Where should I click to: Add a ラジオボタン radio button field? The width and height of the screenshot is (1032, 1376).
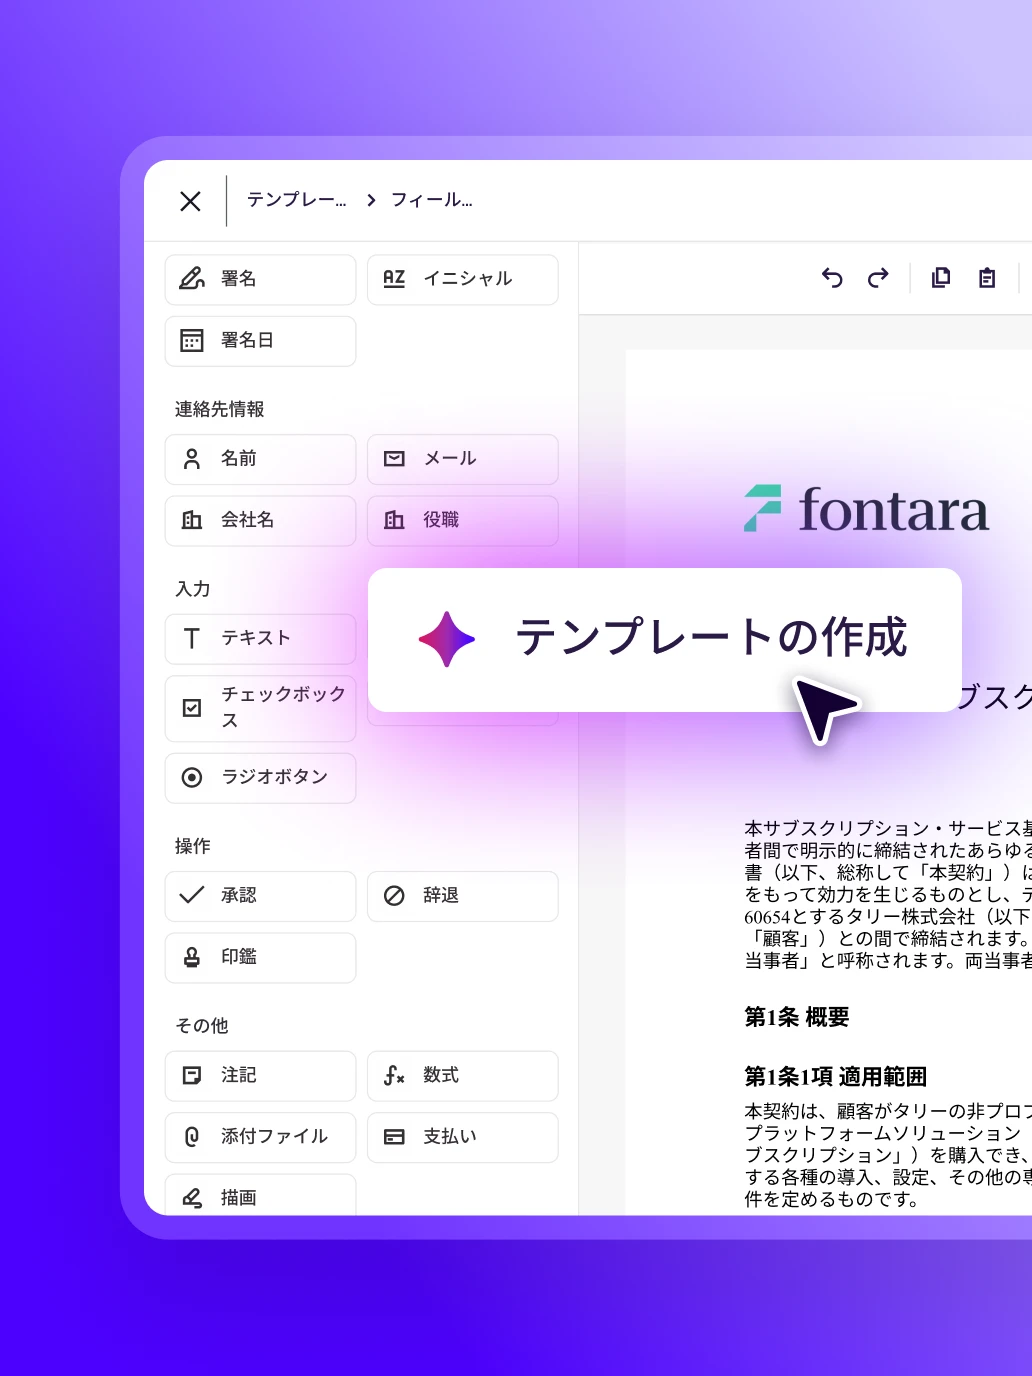coord(260,778)
